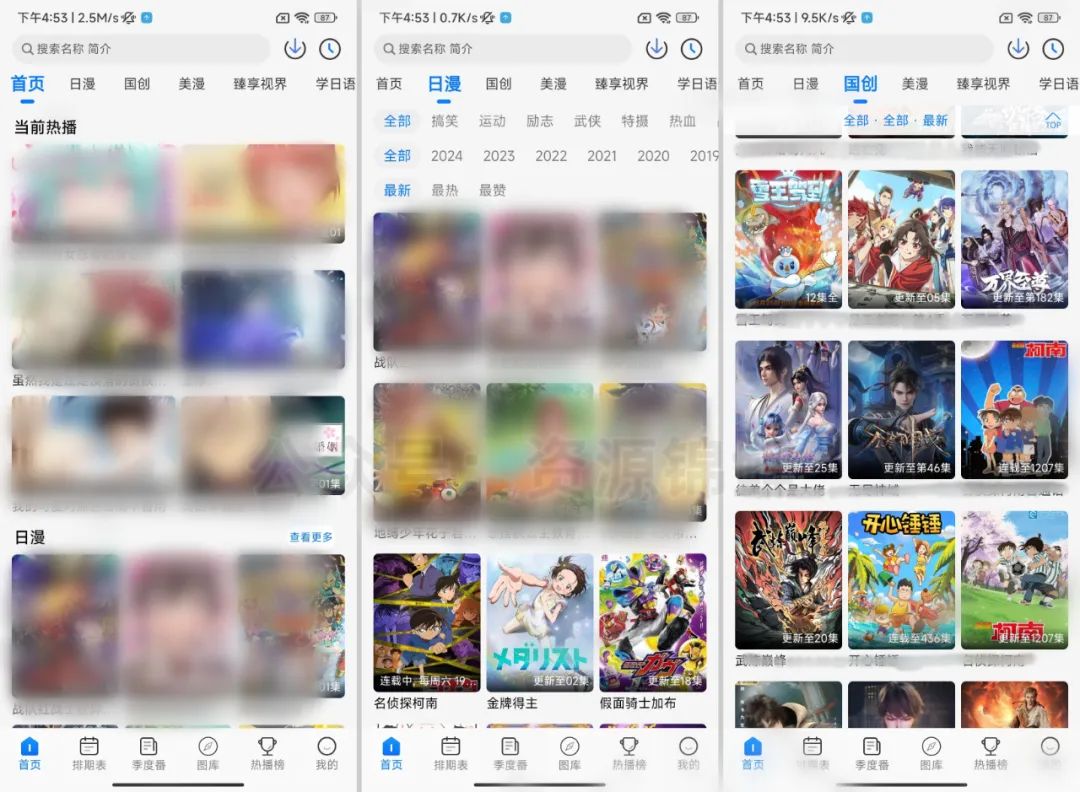Open 季度番 icon on right screen

pos(871,747)
